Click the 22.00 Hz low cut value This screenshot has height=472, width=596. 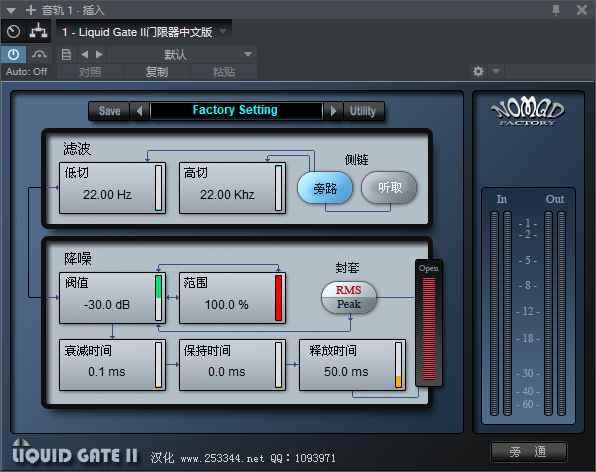coord(107,195)
